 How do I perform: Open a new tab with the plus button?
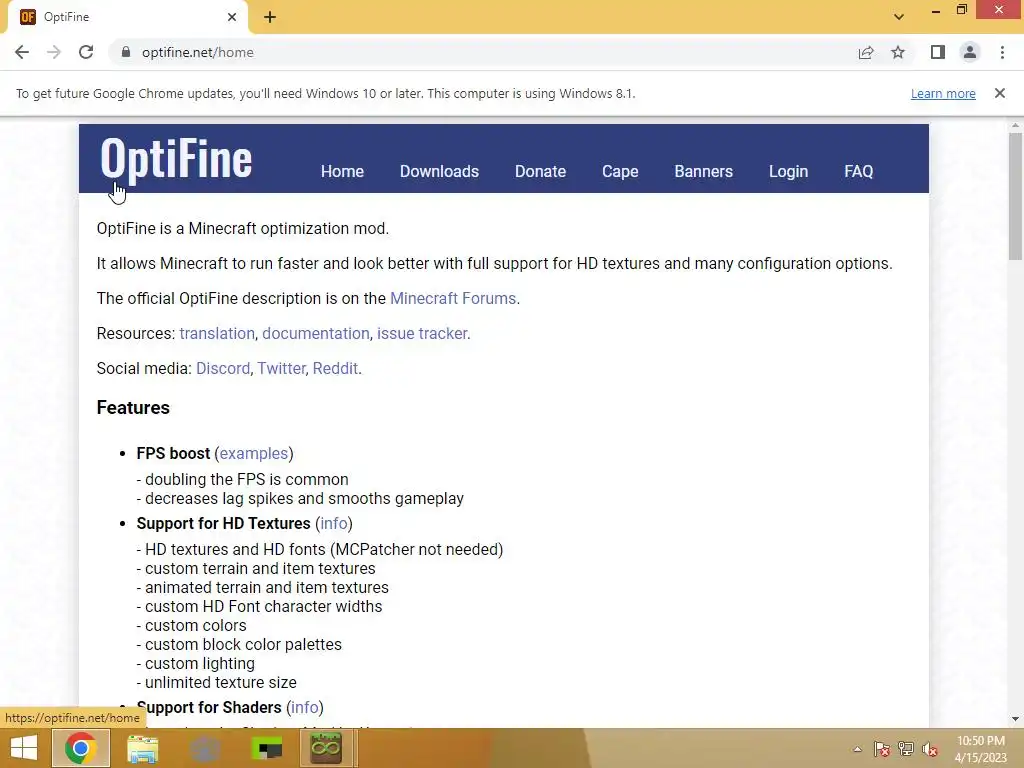(270, 17)
